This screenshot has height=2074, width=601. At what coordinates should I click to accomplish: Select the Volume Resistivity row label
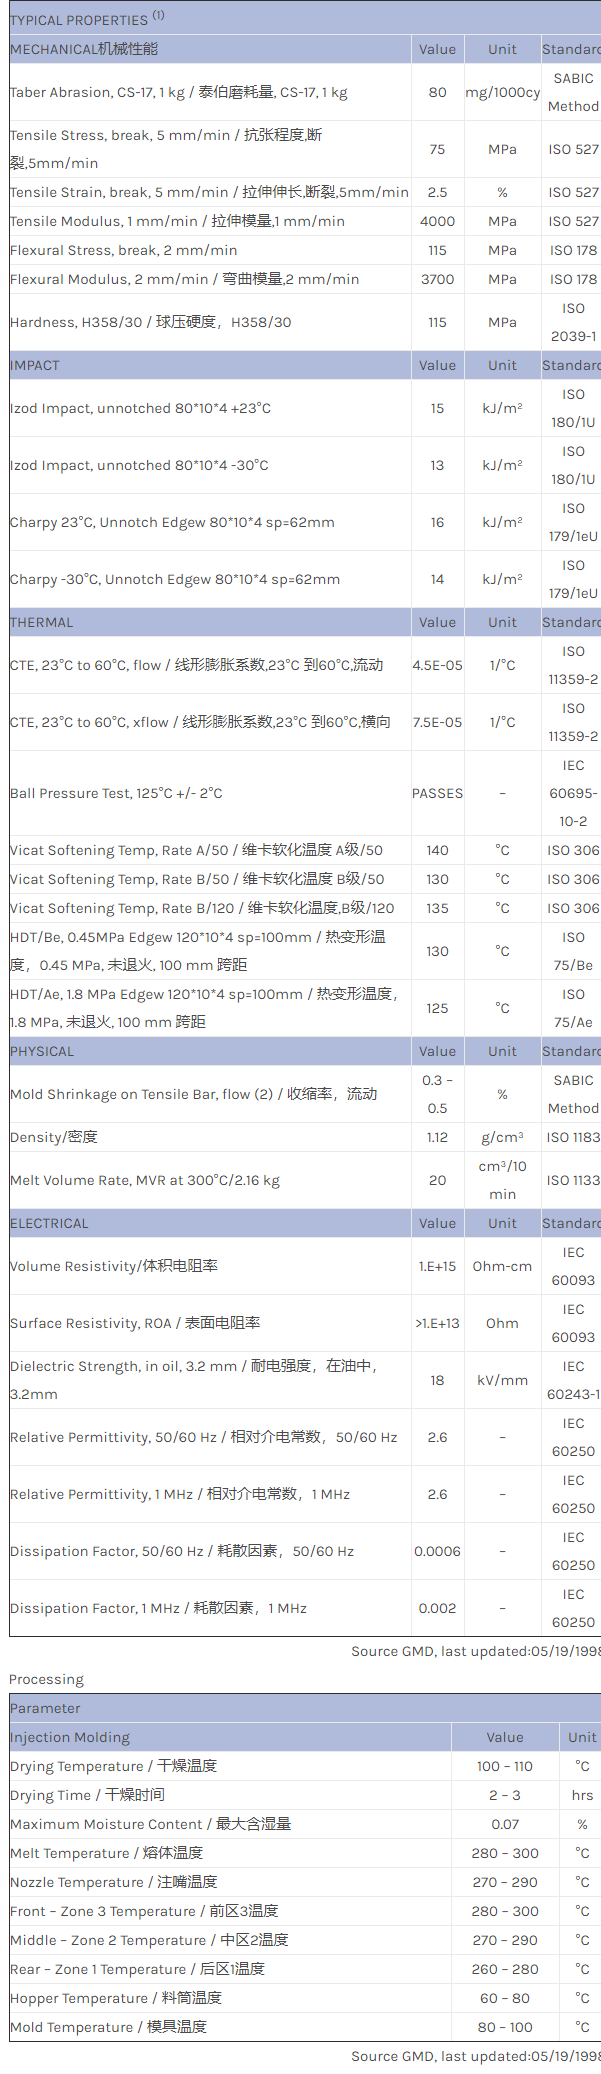(x=114, y=1267)
